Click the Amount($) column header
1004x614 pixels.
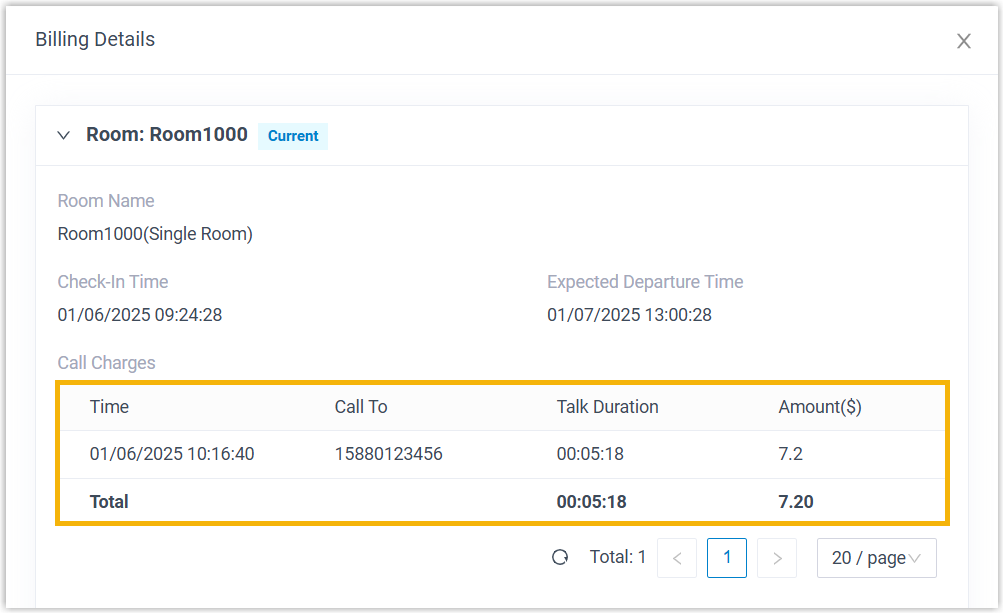click(x=820, y=407)
